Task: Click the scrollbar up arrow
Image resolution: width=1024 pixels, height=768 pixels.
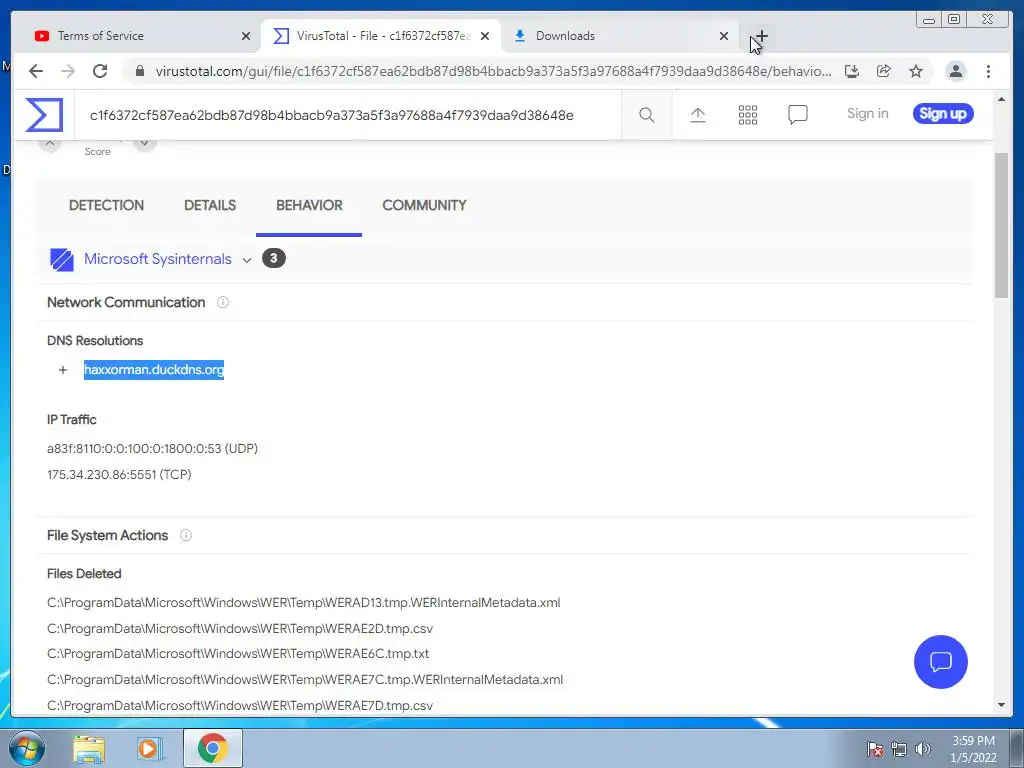Action: pos(1001,99)
